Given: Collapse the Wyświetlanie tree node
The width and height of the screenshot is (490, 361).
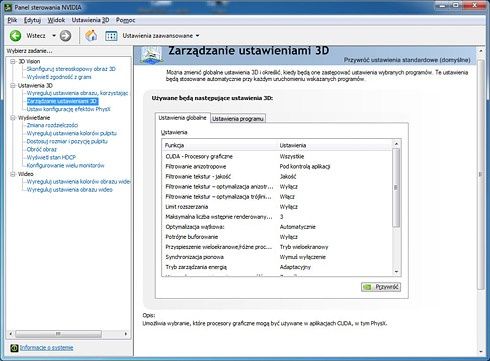Looking at the screenshot, I should point(13,118).
